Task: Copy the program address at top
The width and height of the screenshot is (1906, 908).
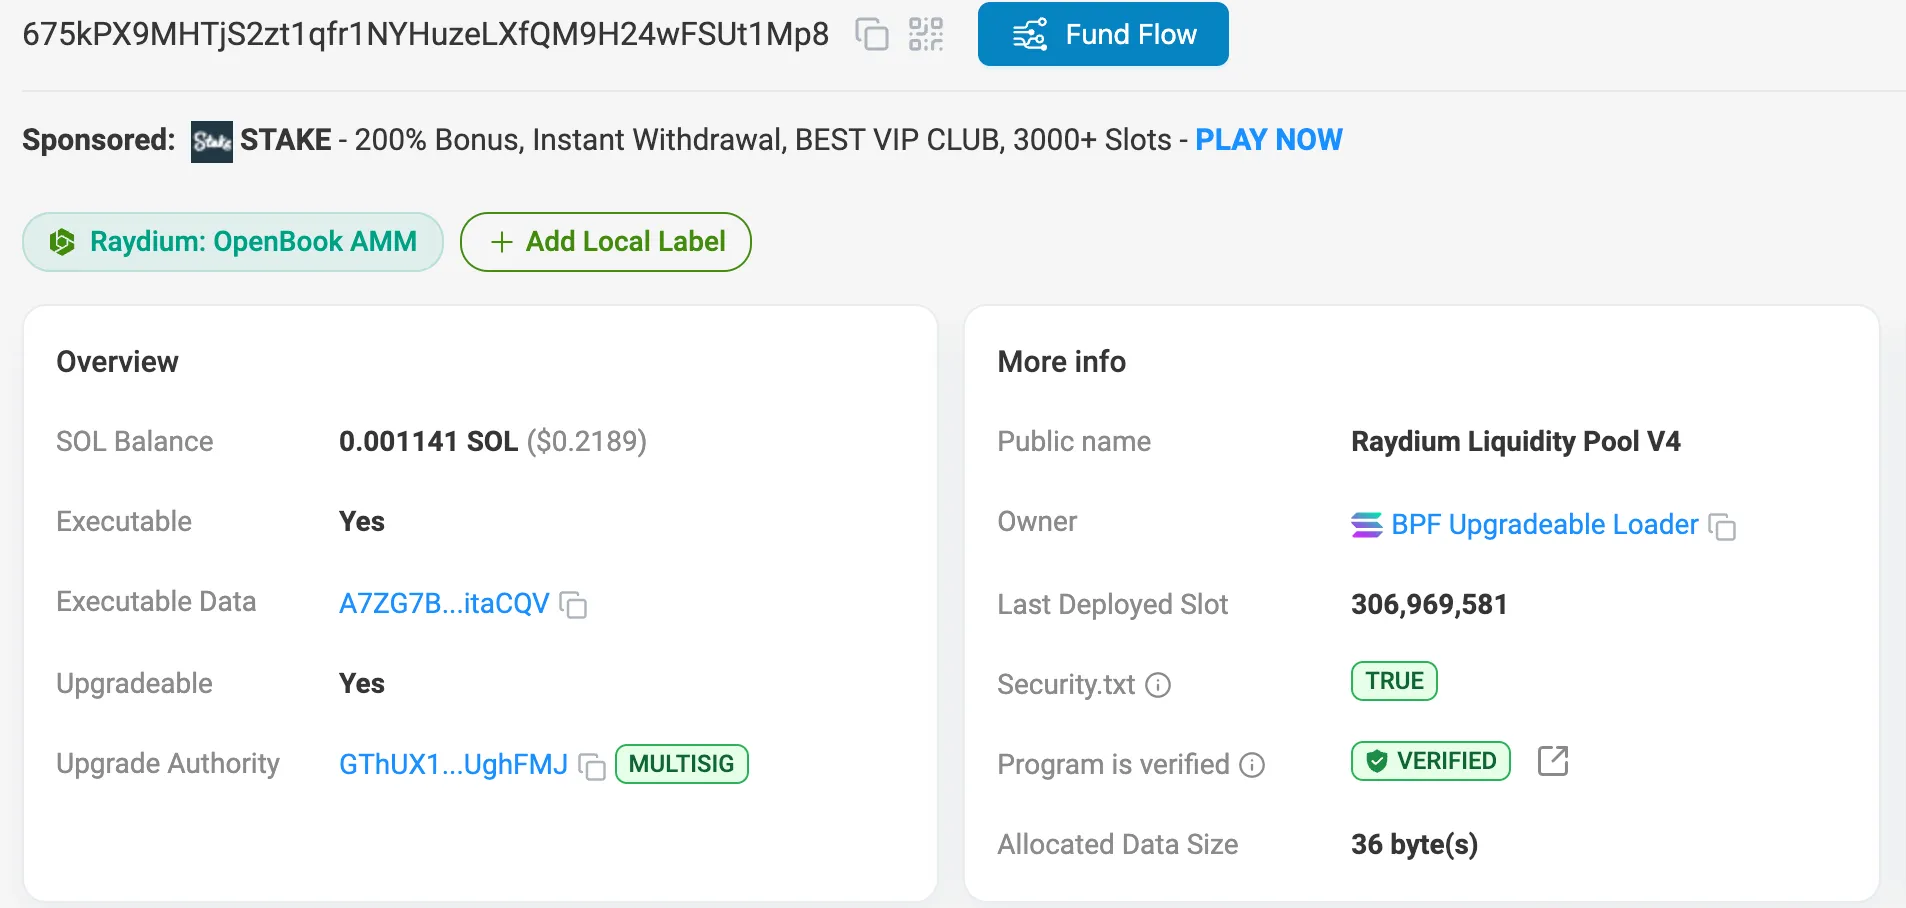Action: [x=872, y=35]
